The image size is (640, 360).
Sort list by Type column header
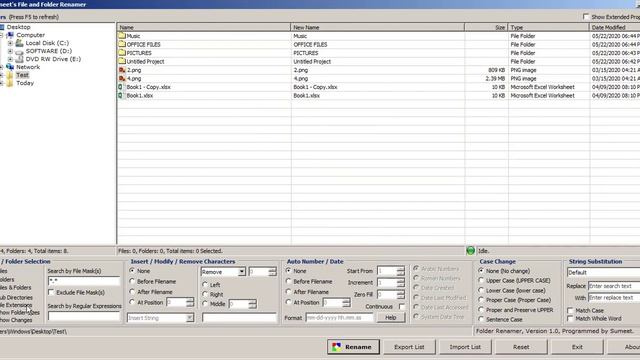pyautogui.click(x=549, y=27)
